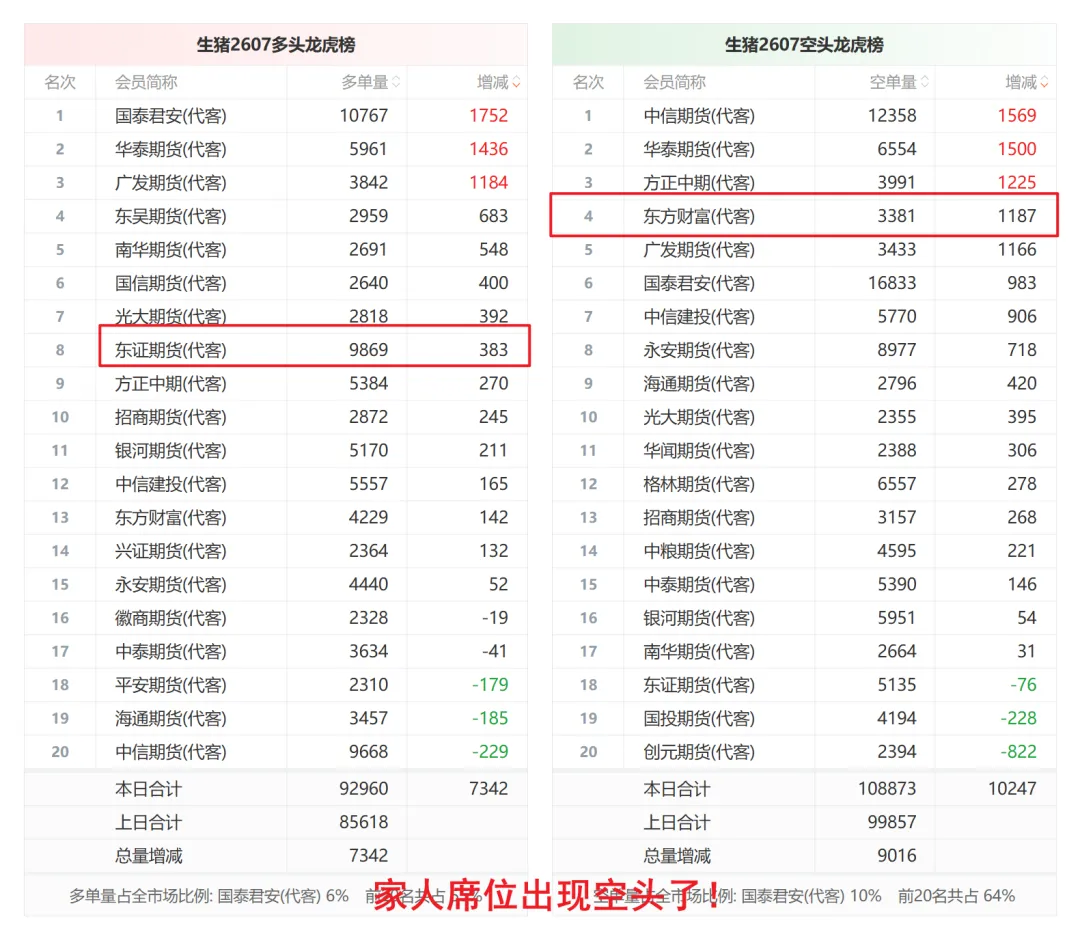Select 国投期货(代客) member name
This screenshot has width=1080, height=930.
click(x=699, y=719)
